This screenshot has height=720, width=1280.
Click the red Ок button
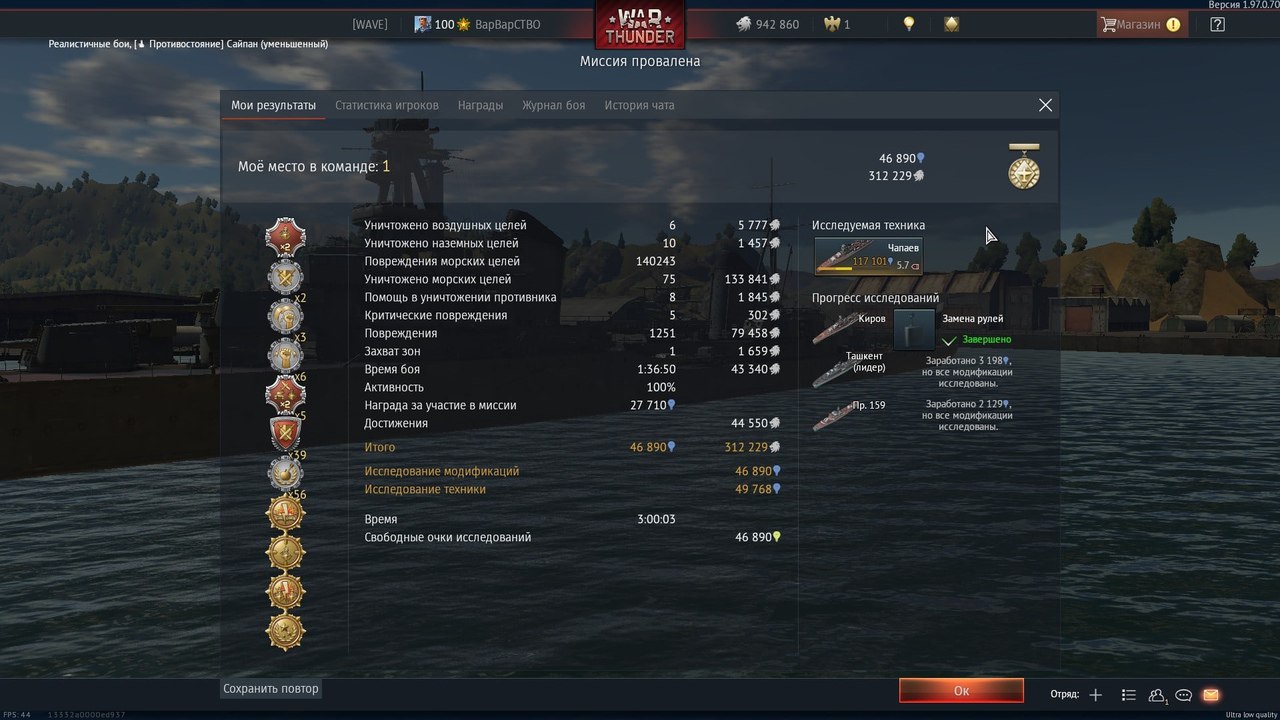961,691
